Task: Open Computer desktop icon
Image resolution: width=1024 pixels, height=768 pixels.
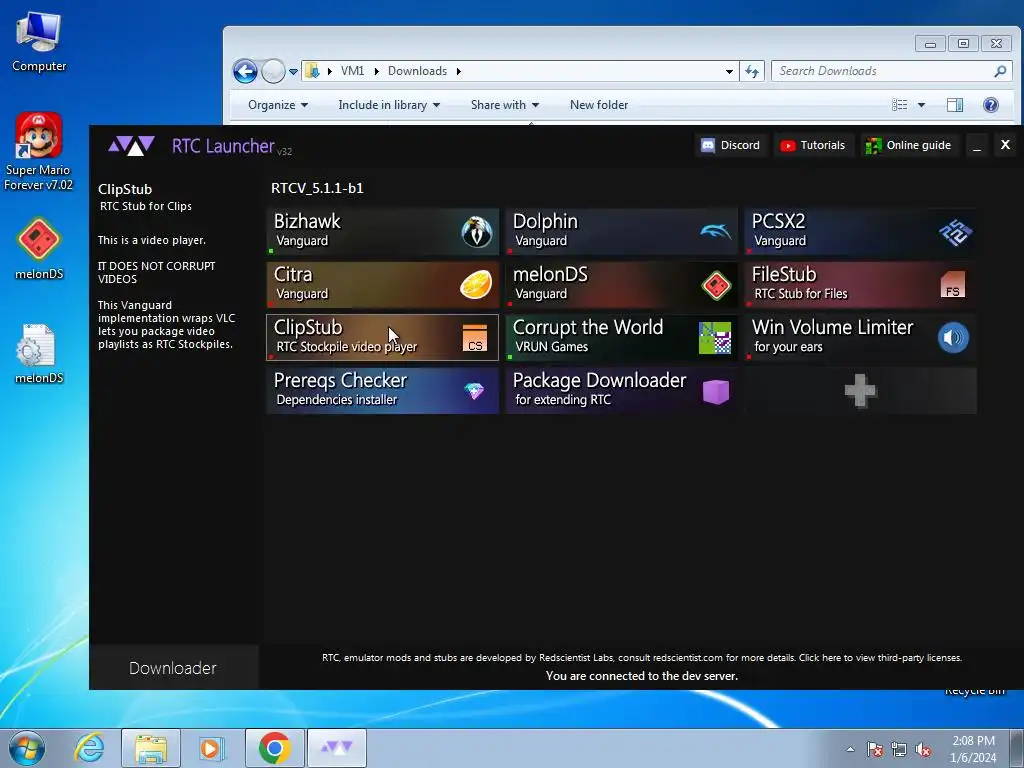Action: click(39, 42)
